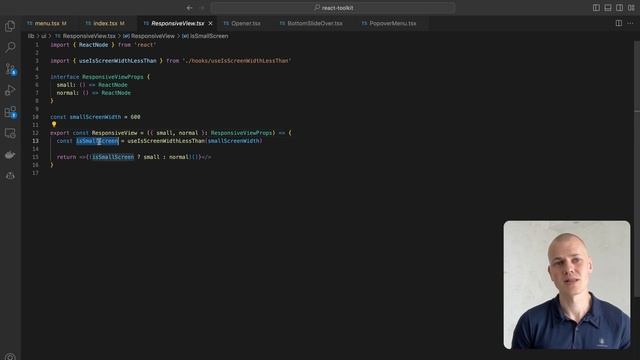Click the lightbulb code action icon
640x360 pixels.
54,124
